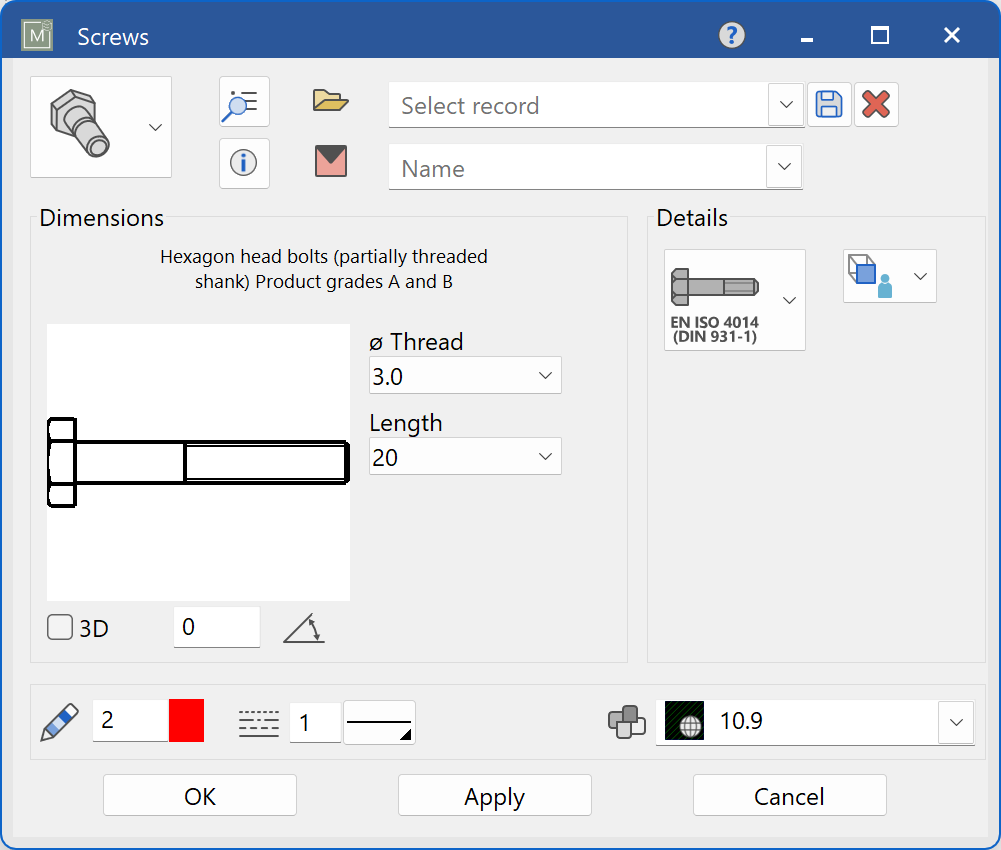
Task: Click the red color swatch
Action: click(x=187, y=720)
